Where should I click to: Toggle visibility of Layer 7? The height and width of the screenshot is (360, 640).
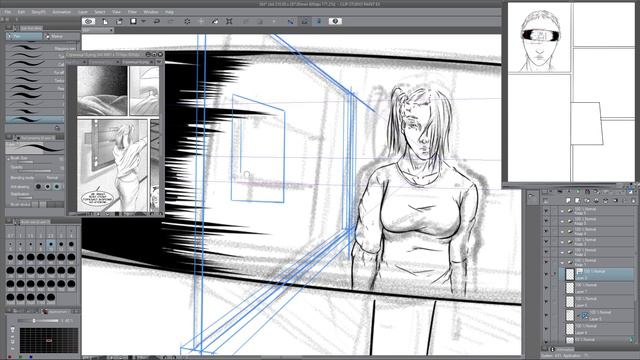click(546, 288)
